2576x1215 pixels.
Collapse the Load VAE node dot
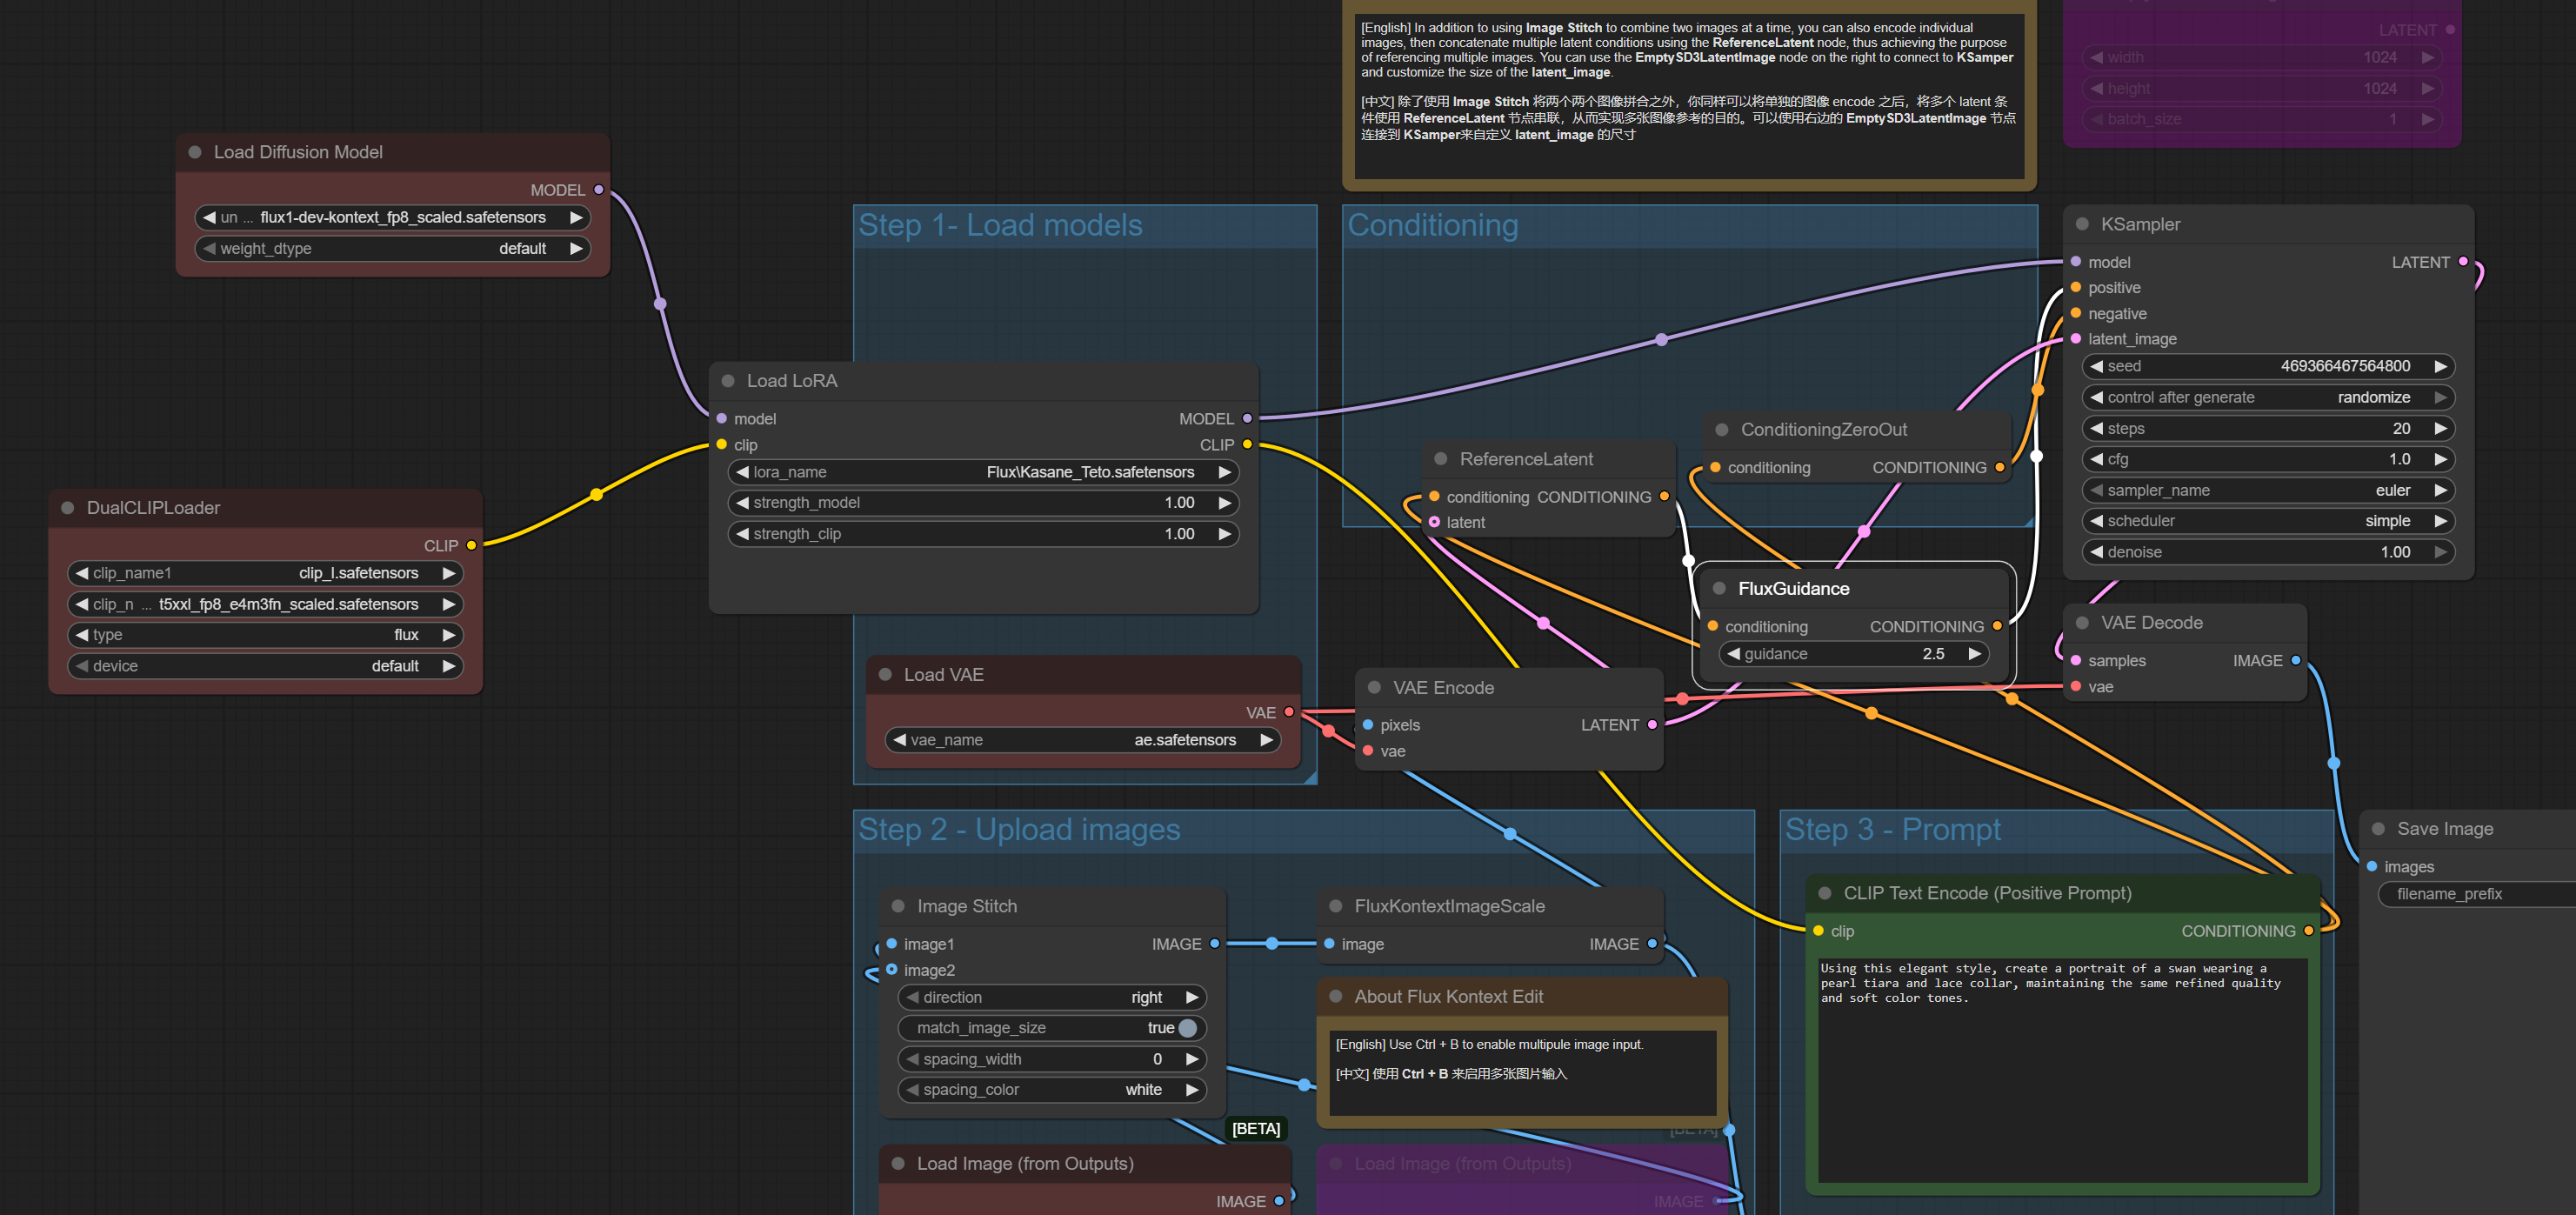[885, 675]
